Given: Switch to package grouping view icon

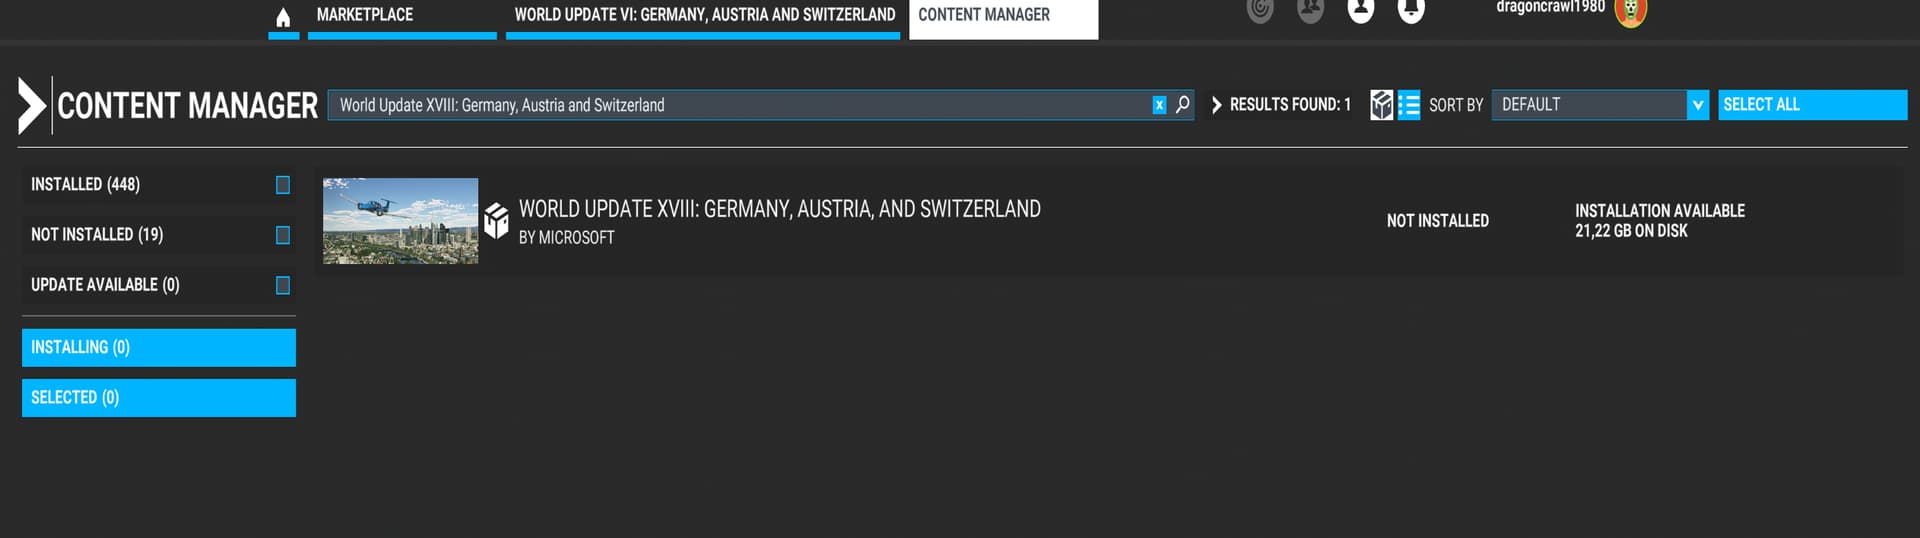Looking at the screenshot, I should point(1381,105).
